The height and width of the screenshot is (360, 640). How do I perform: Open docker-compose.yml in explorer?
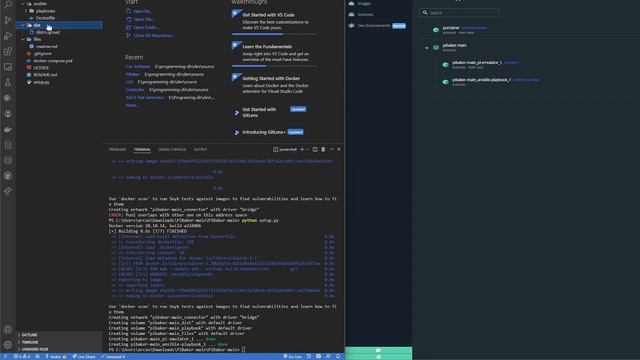[x=53, y=61]
